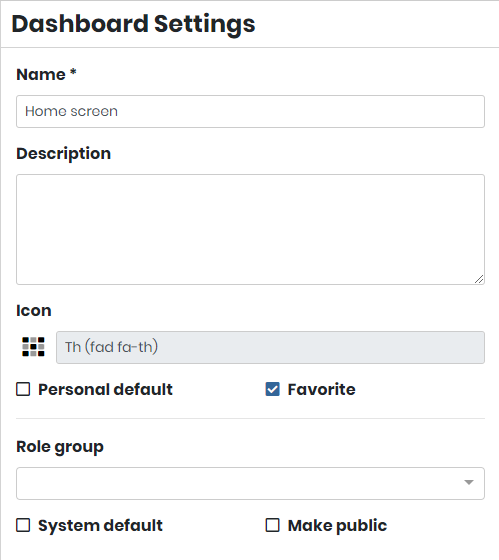This screenshot has height=560, width=499.
Task: Click the 'Personal default' label
Action: (105, 389)
